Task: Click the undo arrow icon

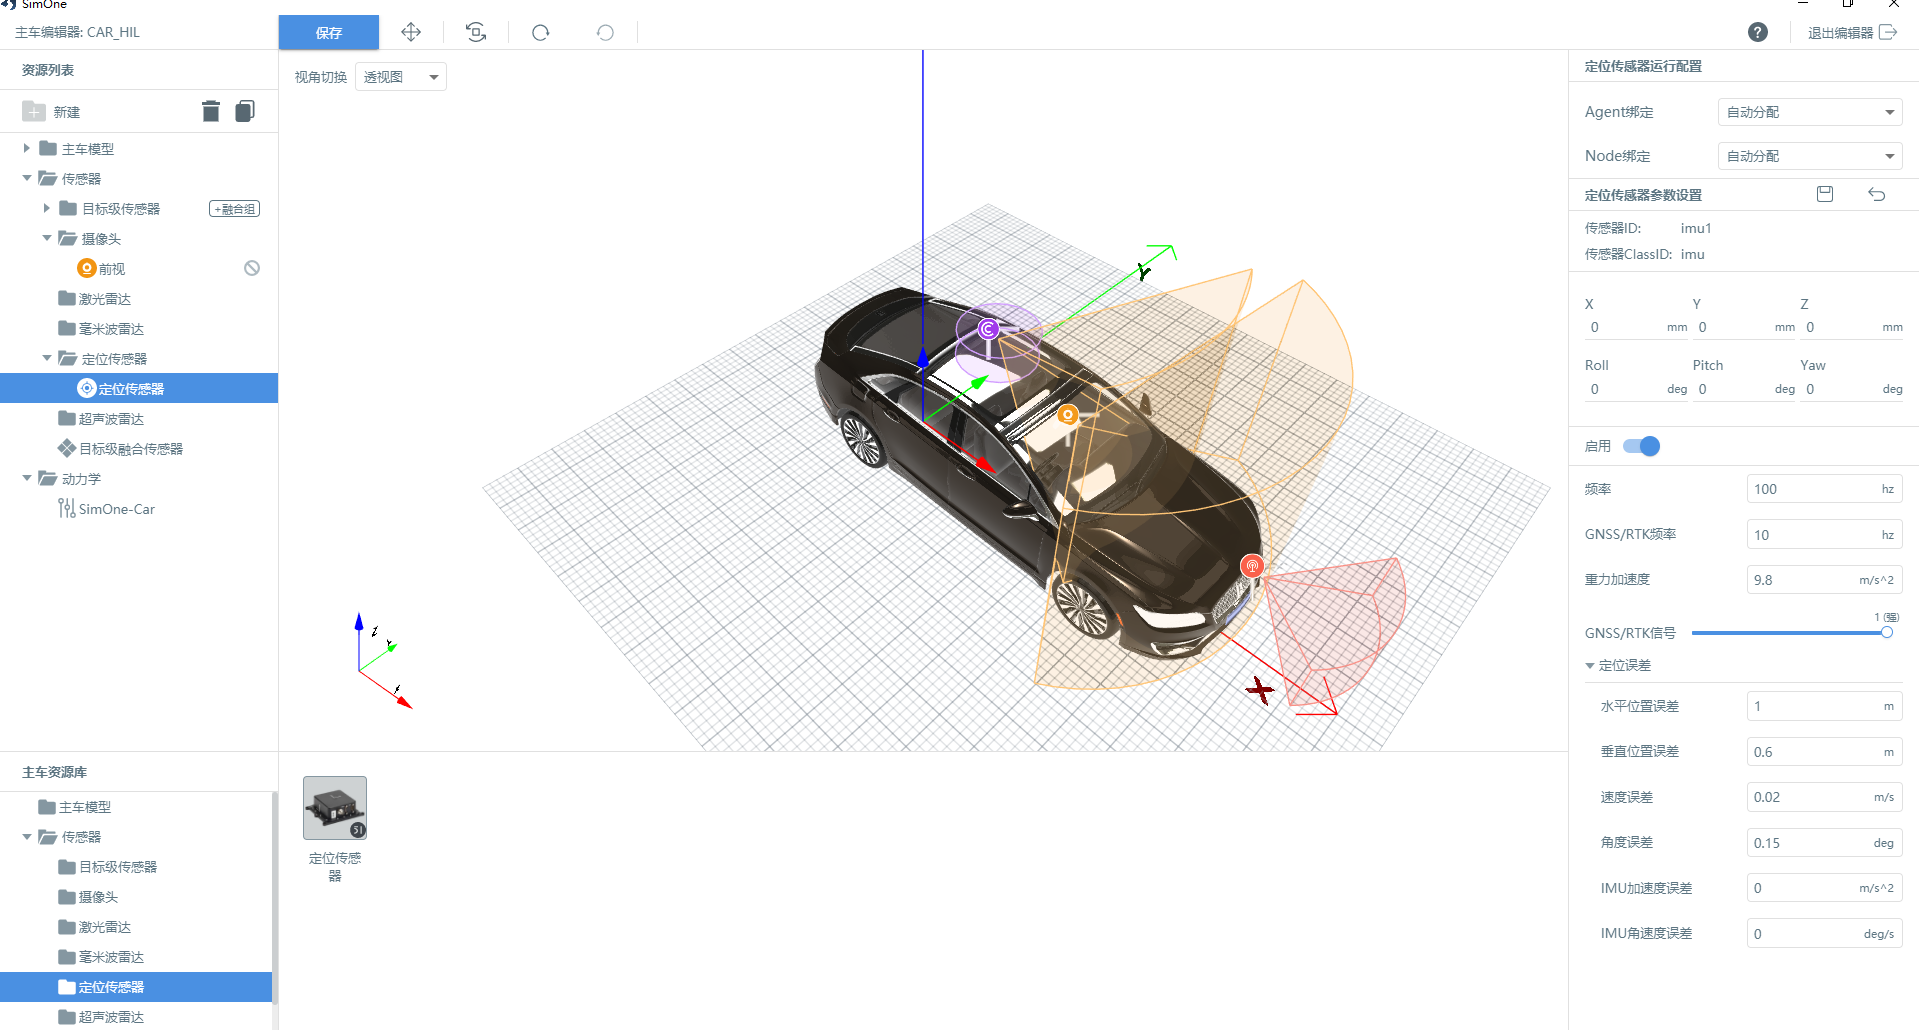Action: click(605, 32)
